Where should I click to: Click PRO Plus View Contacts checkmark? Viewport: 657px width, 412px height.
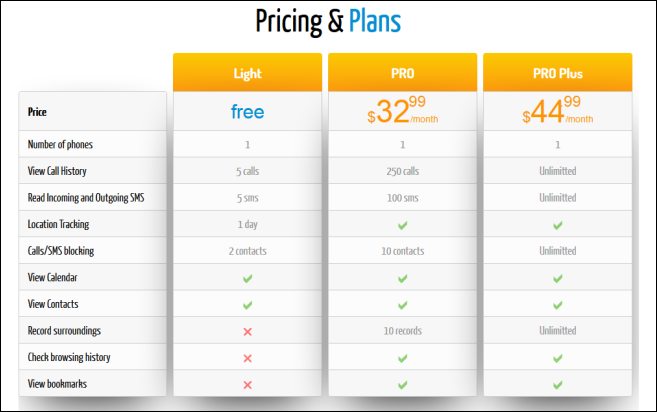(558, 304)
